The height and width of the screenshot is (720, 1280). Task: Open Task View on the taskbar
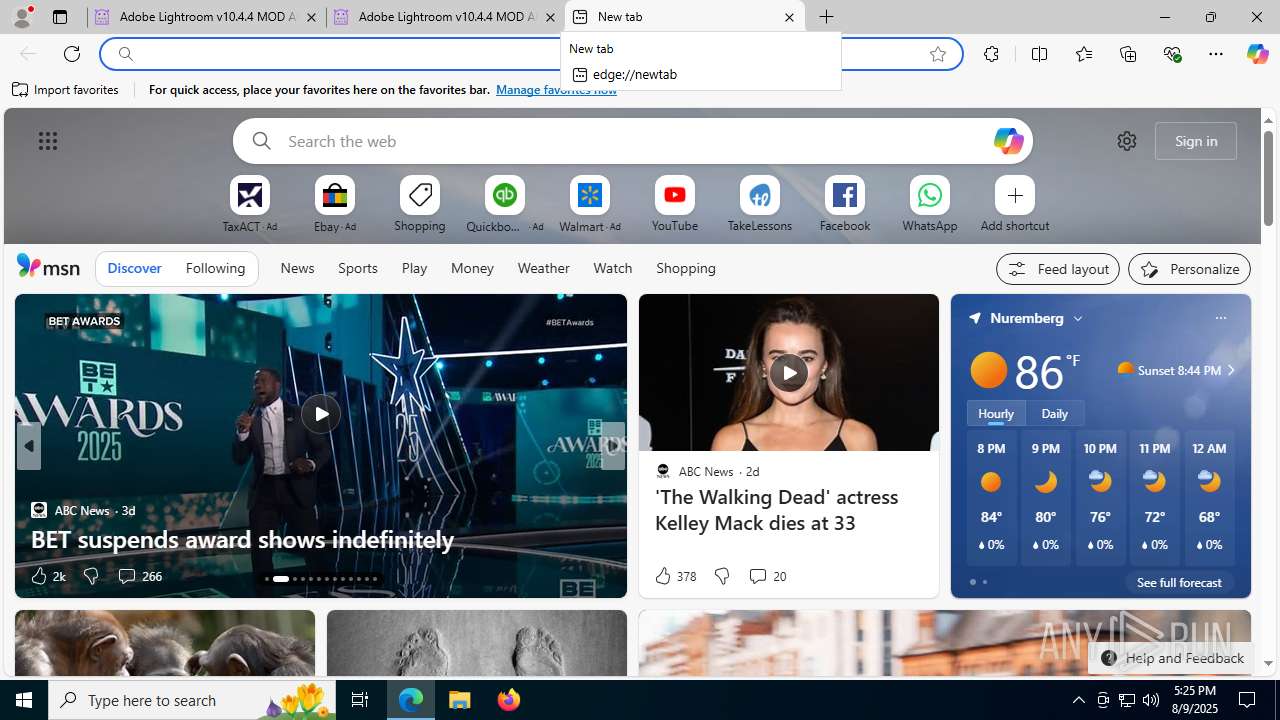click(360, 700)
